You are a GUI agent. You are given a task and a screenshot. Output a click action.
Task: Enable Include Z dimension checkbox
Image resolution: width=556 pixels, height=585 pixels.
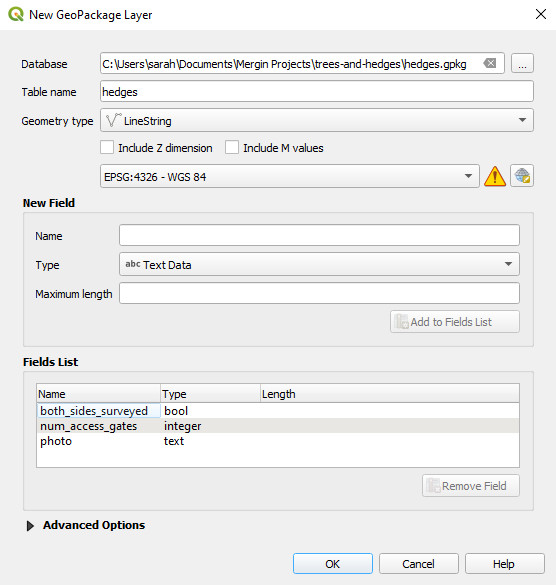click(x=107, y=147)
